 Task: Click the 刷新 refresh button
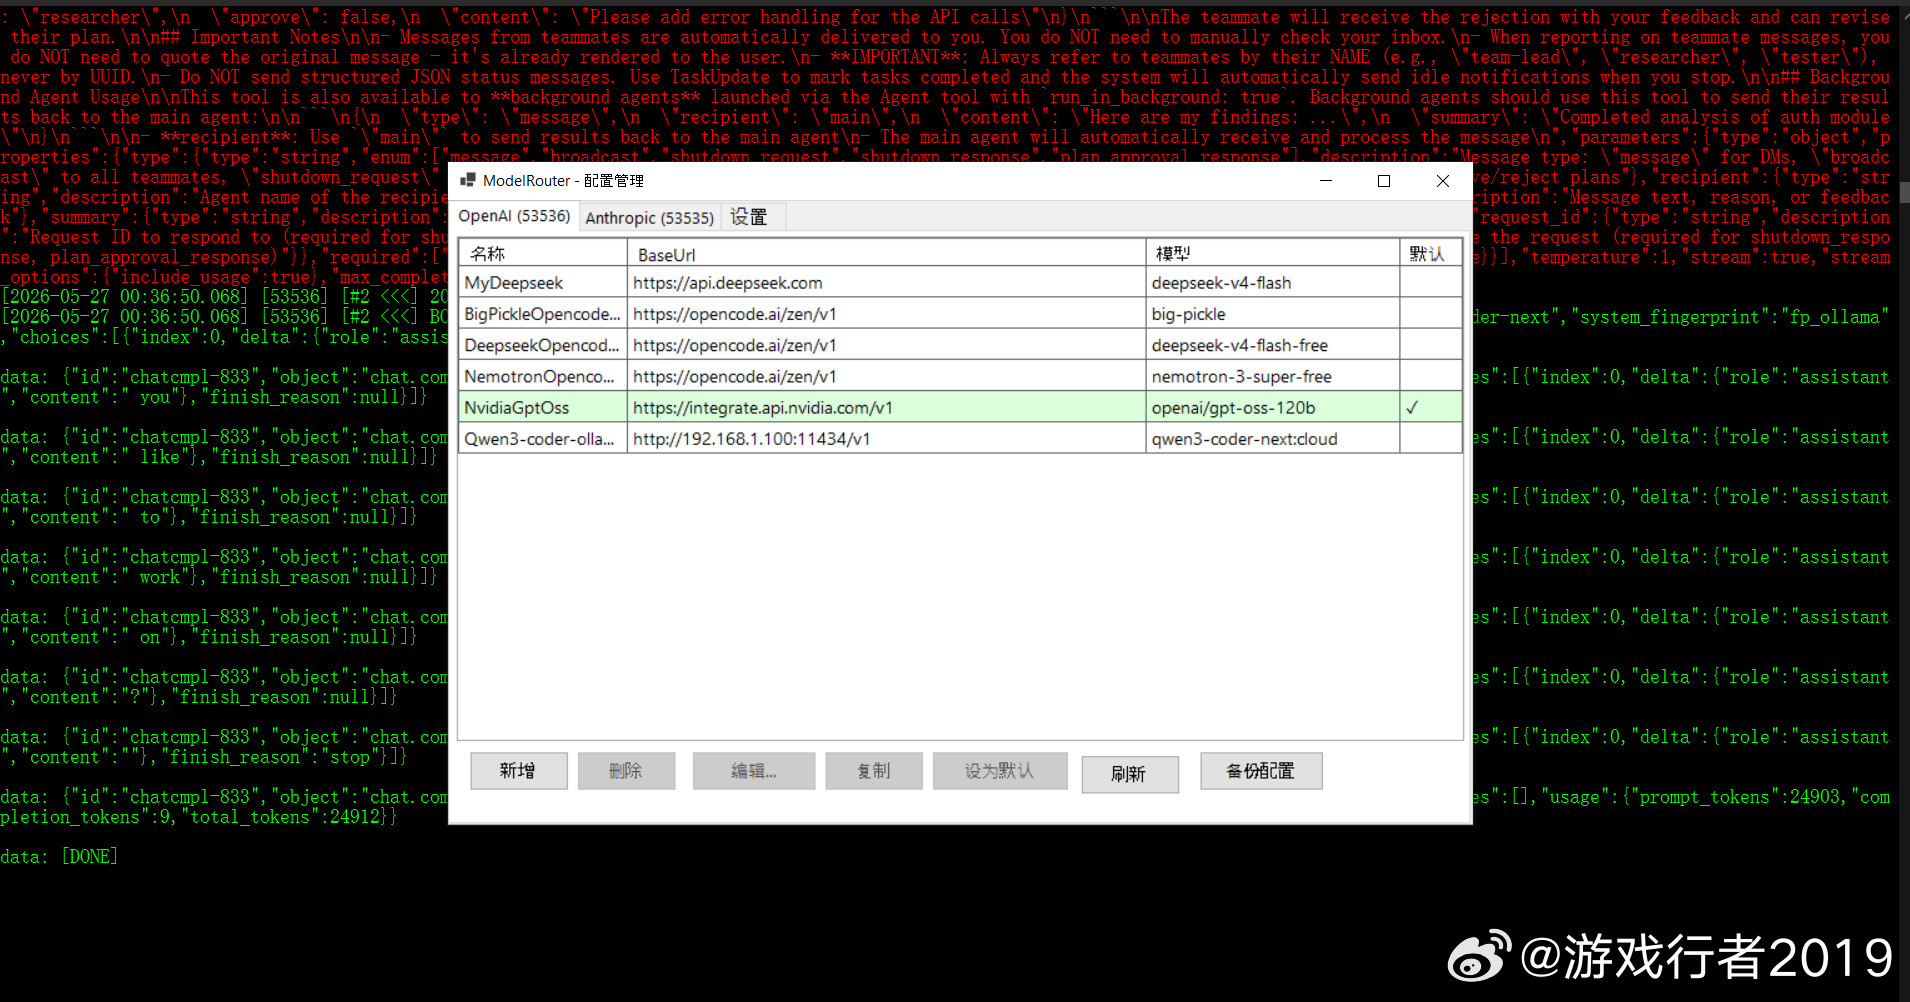[x=1130, y=774]
